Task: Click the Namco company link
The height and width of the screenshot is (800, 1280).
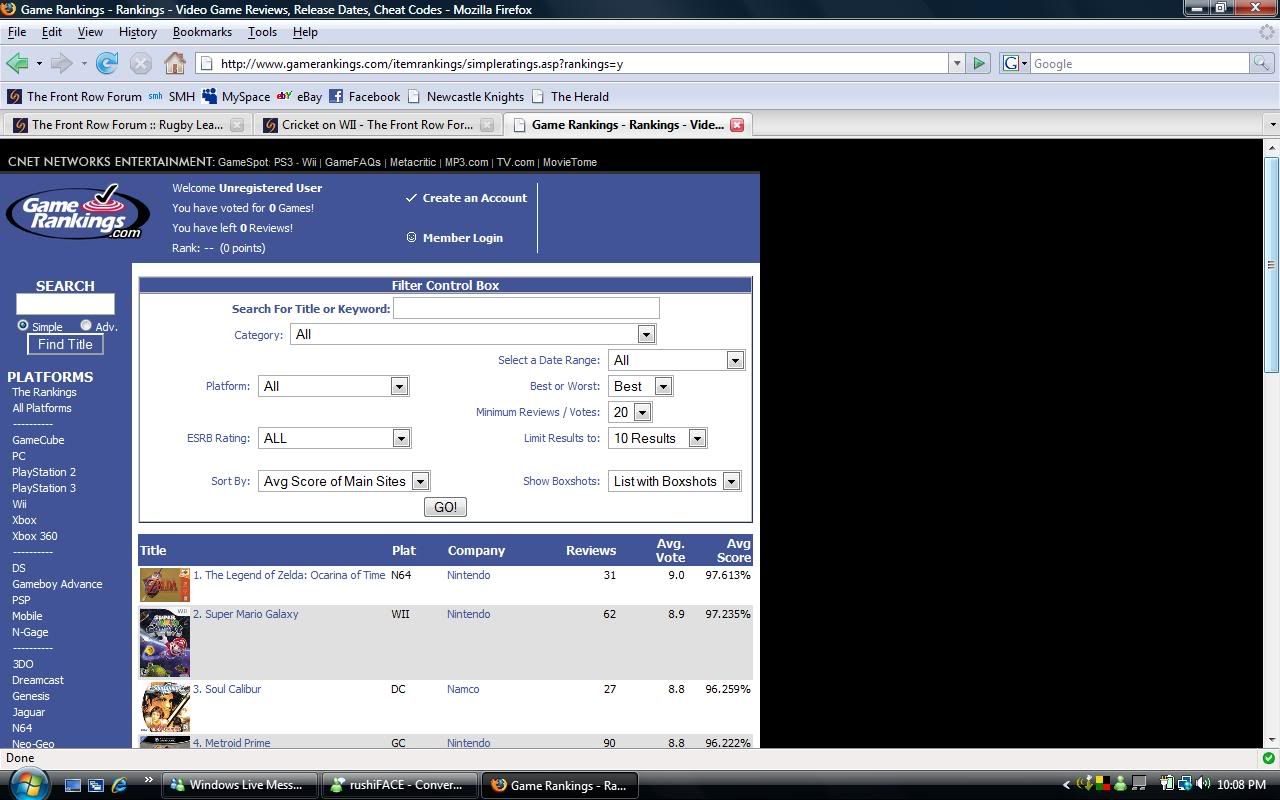Action: 463,689
